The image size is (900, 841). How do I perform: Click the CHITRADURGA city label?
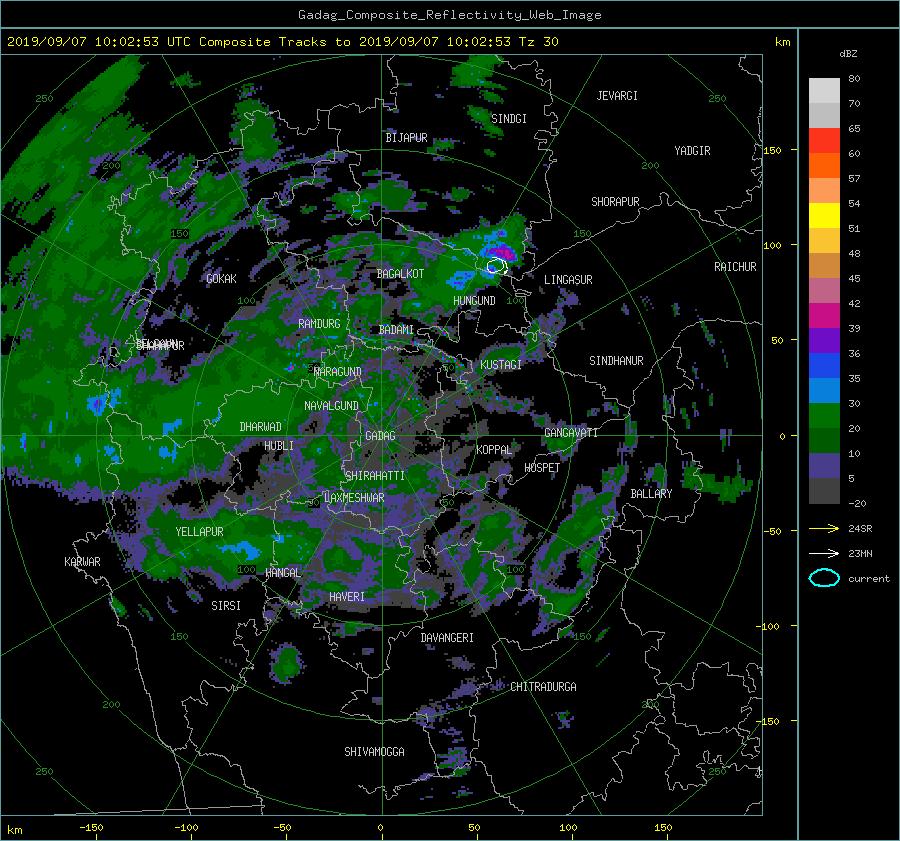pyautogui.click(x=543, y=687)
